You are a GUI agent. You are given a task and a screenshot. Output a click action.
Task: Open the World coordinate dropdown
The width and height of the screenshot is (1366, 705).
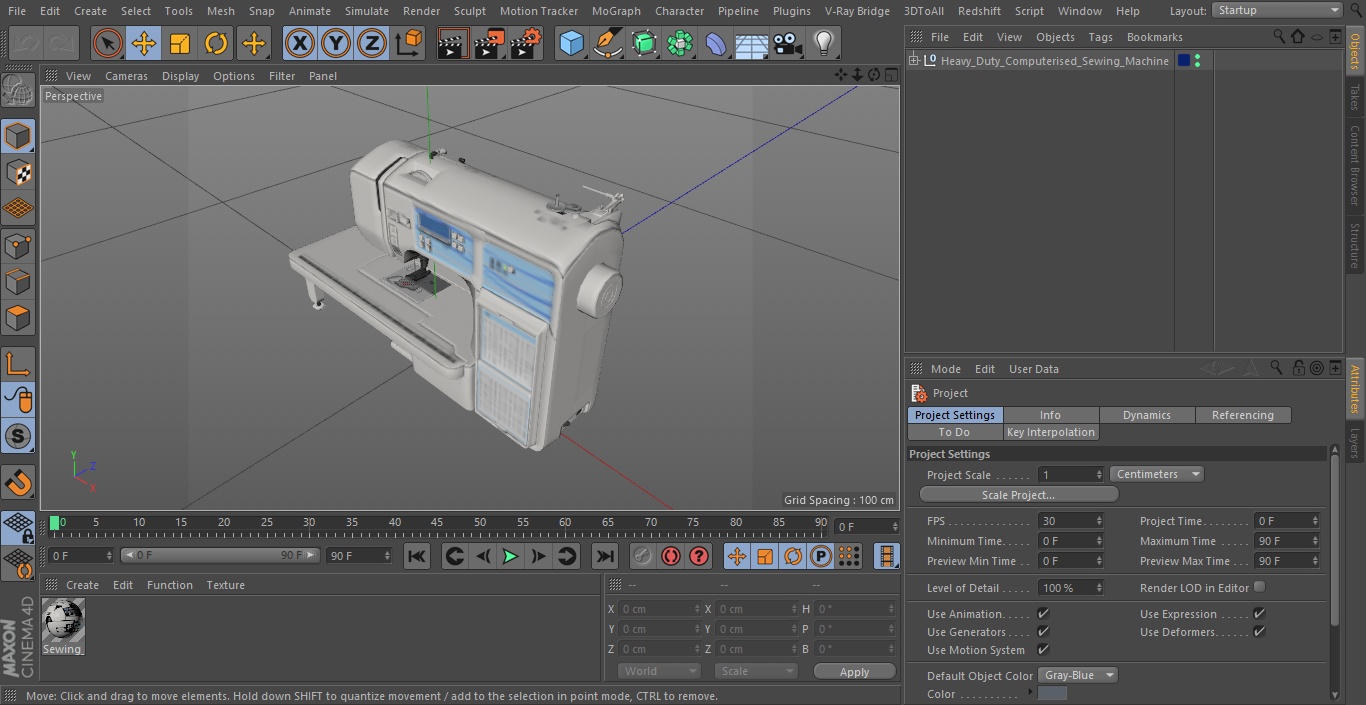click(658, 671)
